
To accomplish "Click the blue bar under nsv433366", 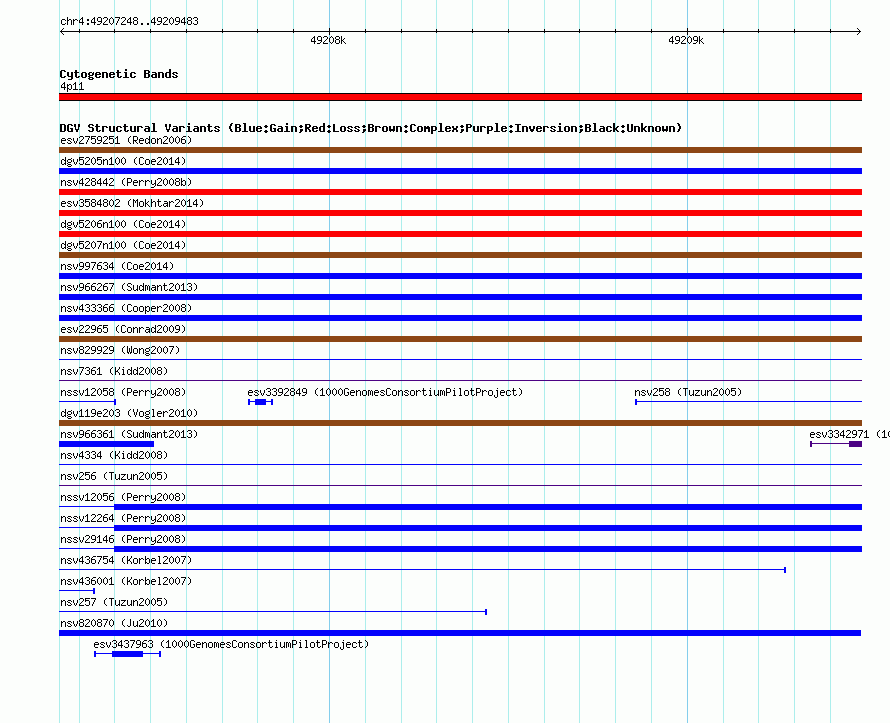I will coord(460,318).
